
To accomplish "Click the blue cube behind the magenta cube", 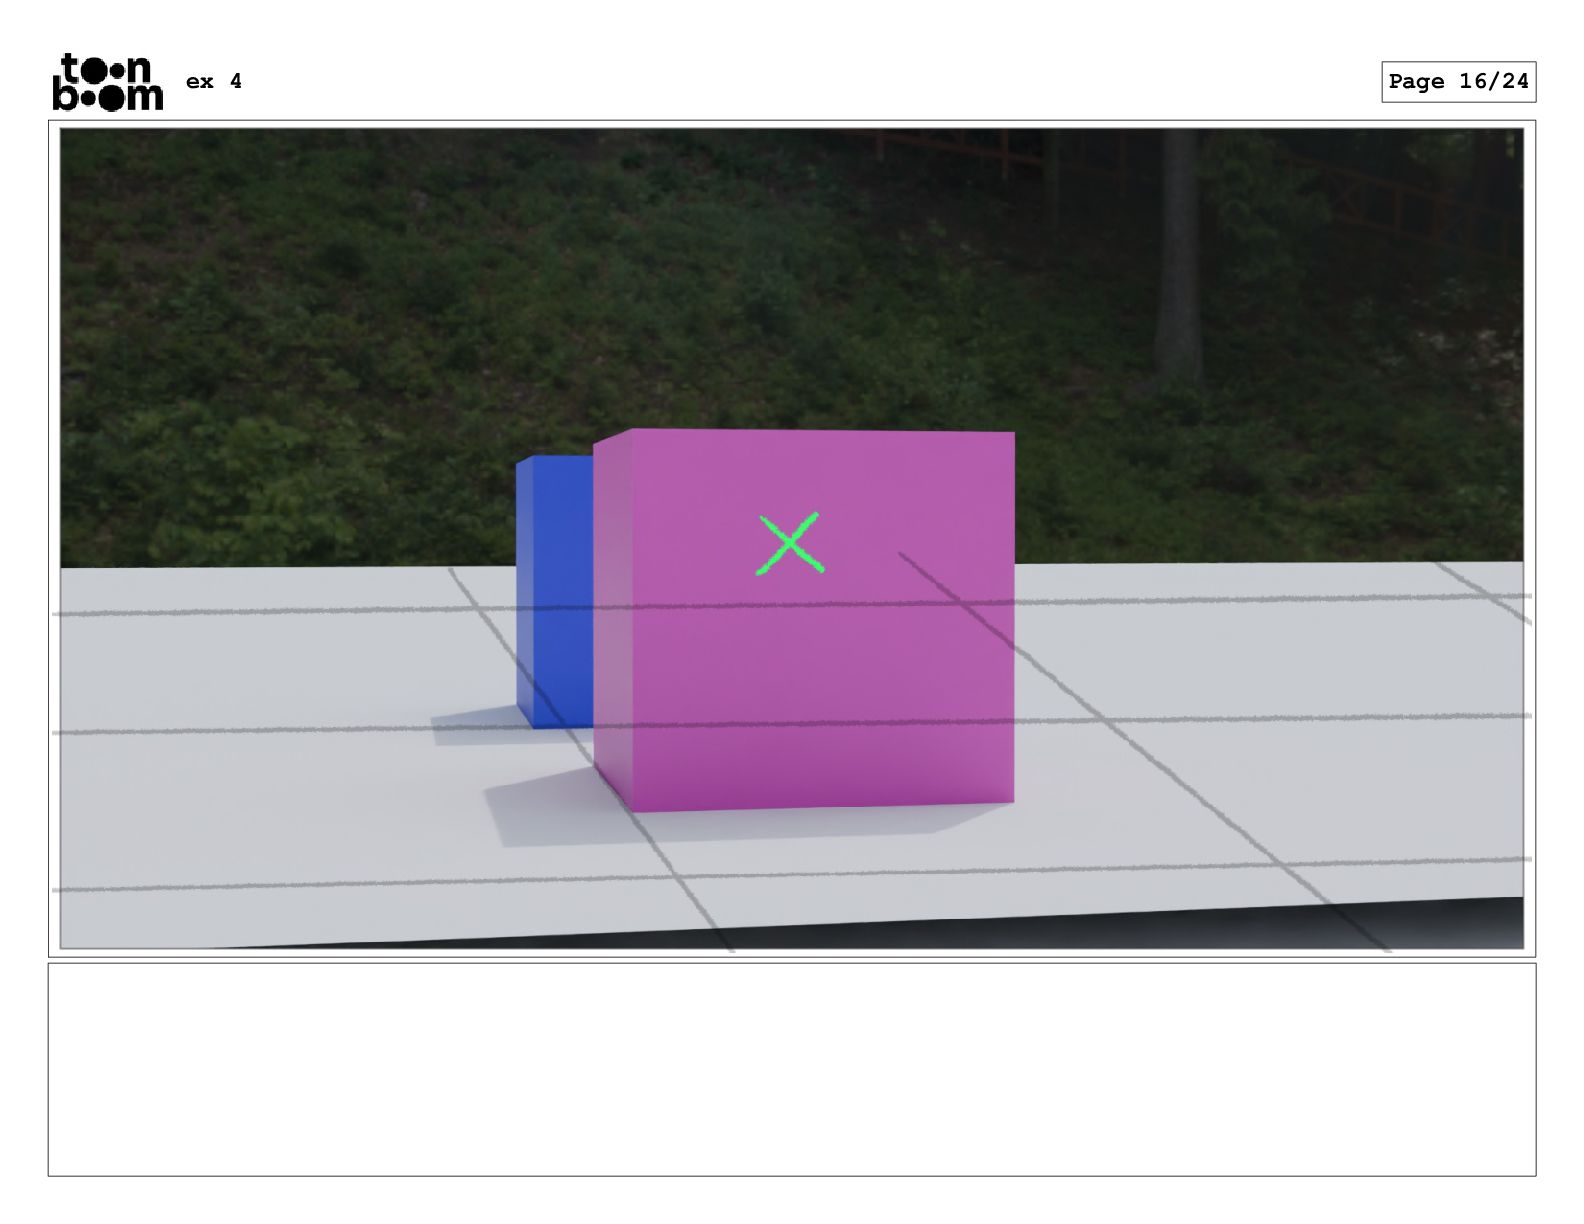I will click(x=555, y=592).
